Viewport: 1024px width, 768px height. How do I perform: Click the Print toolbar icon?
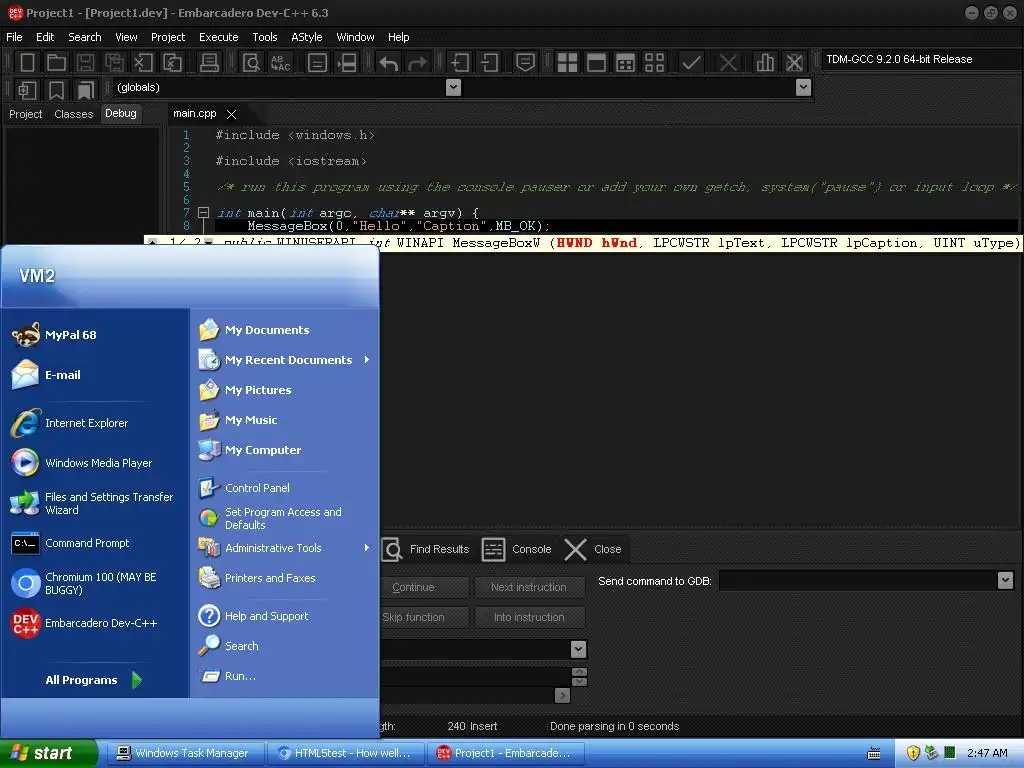(209, 63)
